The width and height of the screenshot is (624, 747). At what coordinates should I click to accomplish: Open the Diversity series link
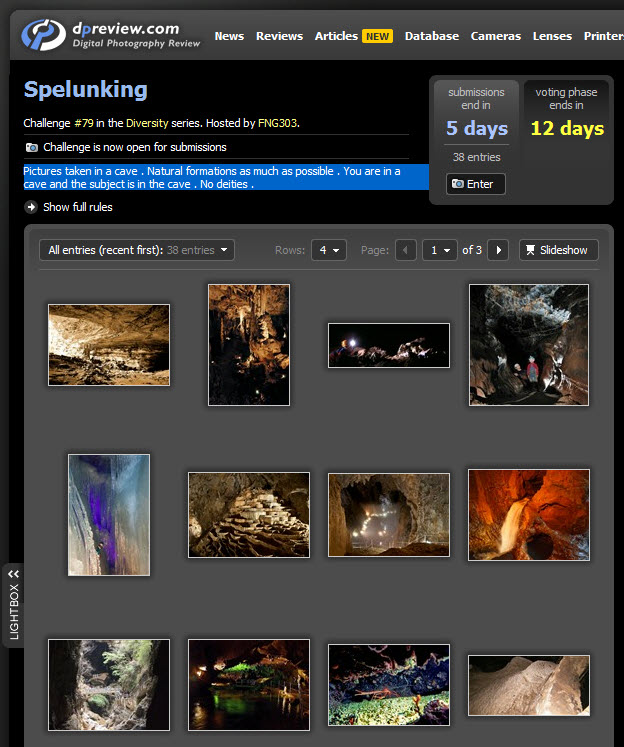(147, 123)
